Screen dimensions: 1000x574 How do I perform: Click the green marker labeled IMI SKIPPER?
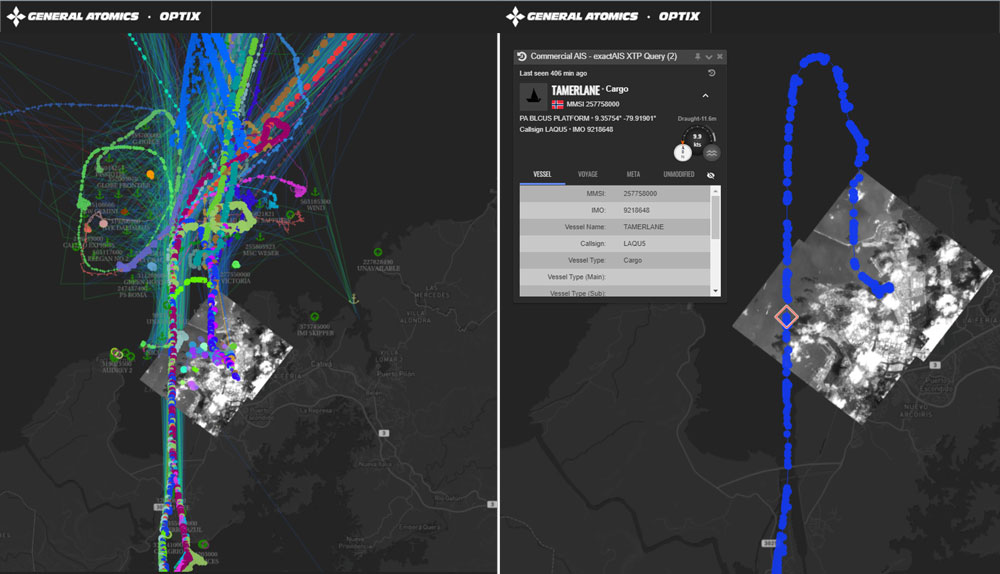(x=314, y=317)
